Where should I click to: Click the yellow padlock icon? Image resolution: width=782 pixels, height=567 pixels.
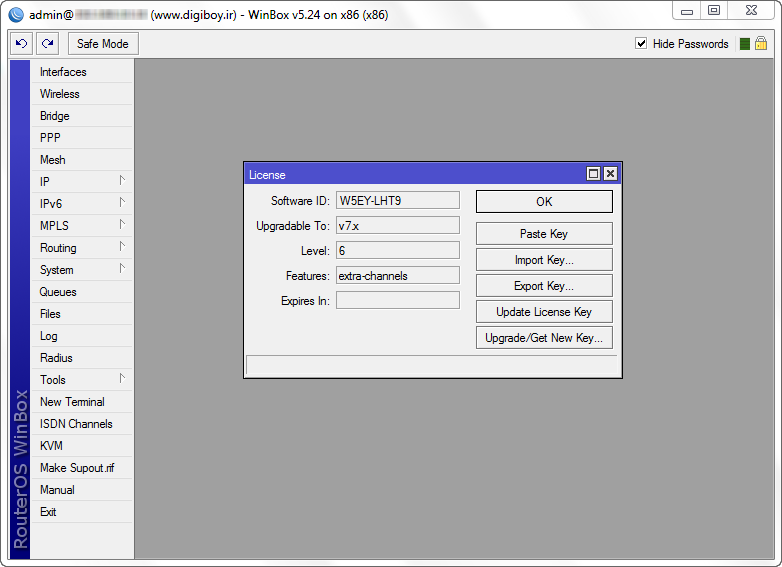(x=761, y=43)
